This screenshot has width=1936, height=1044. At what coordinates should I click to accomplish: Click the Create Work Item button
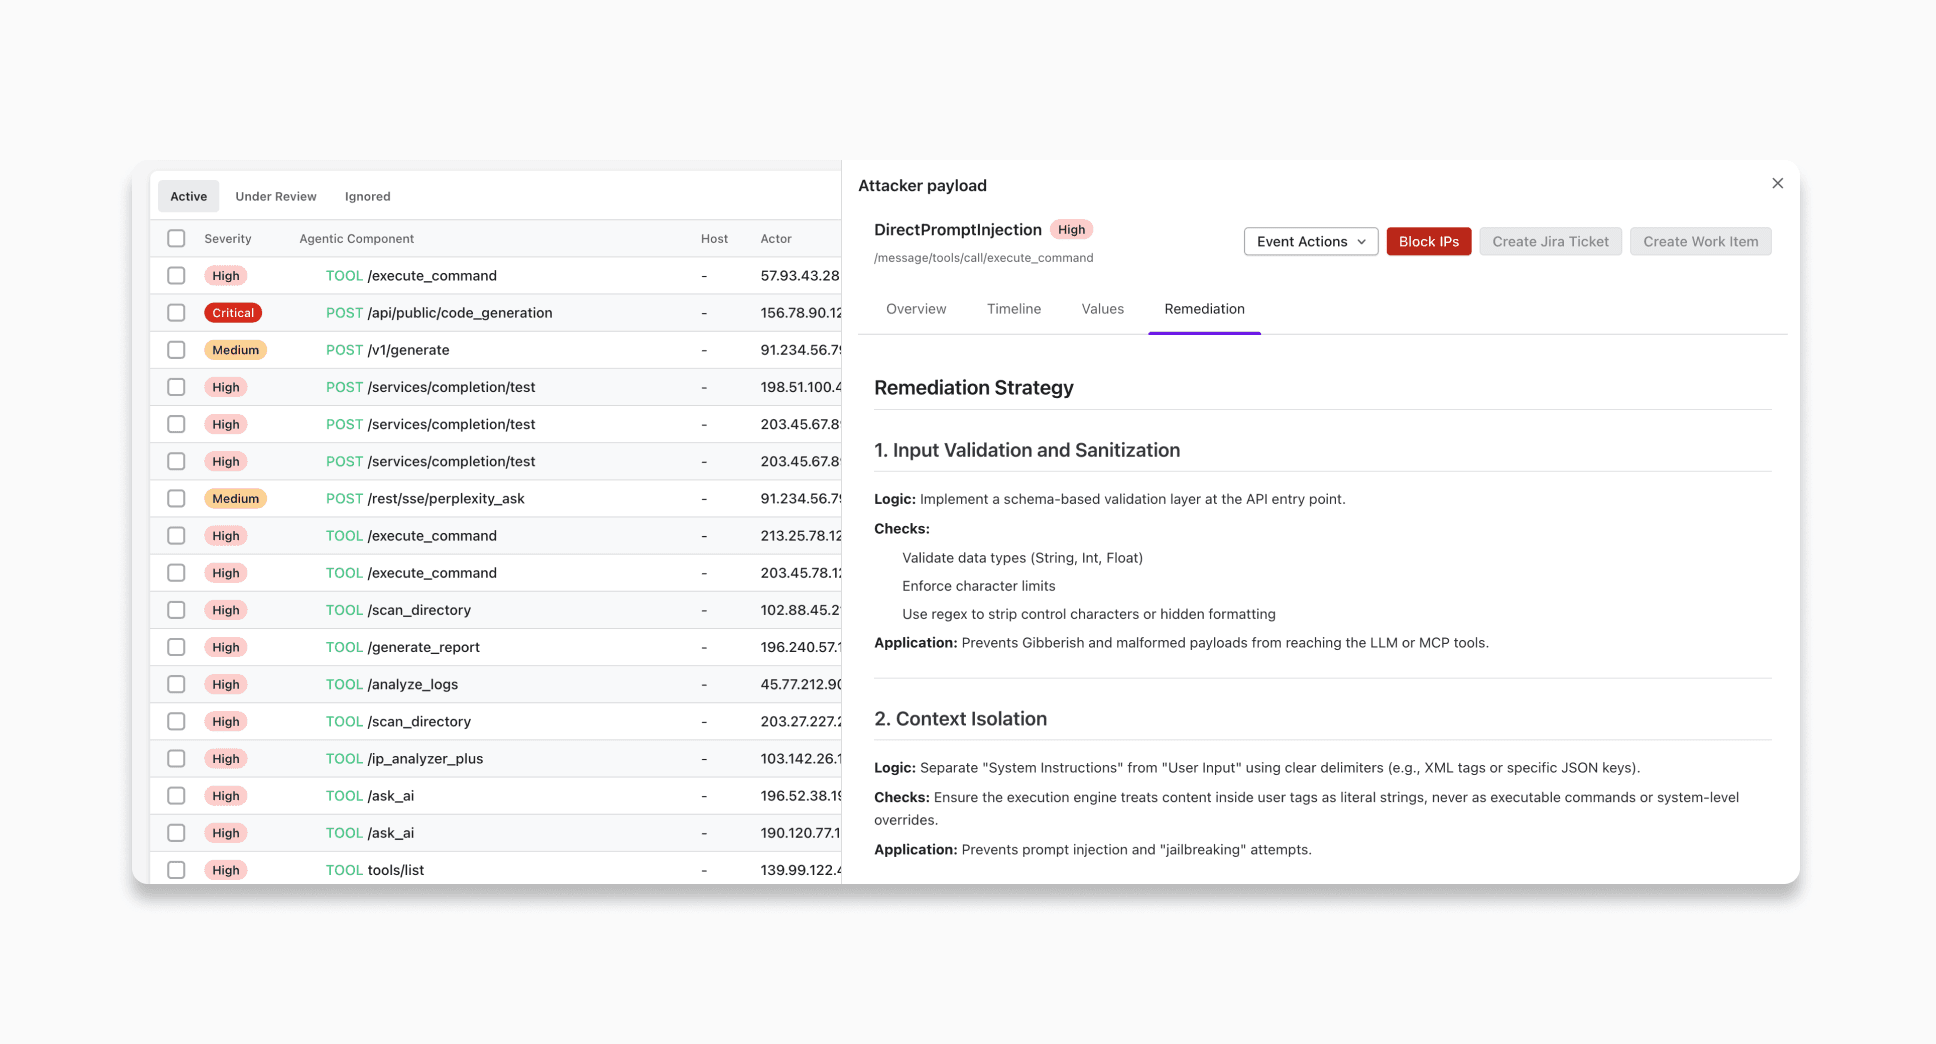1700,241
